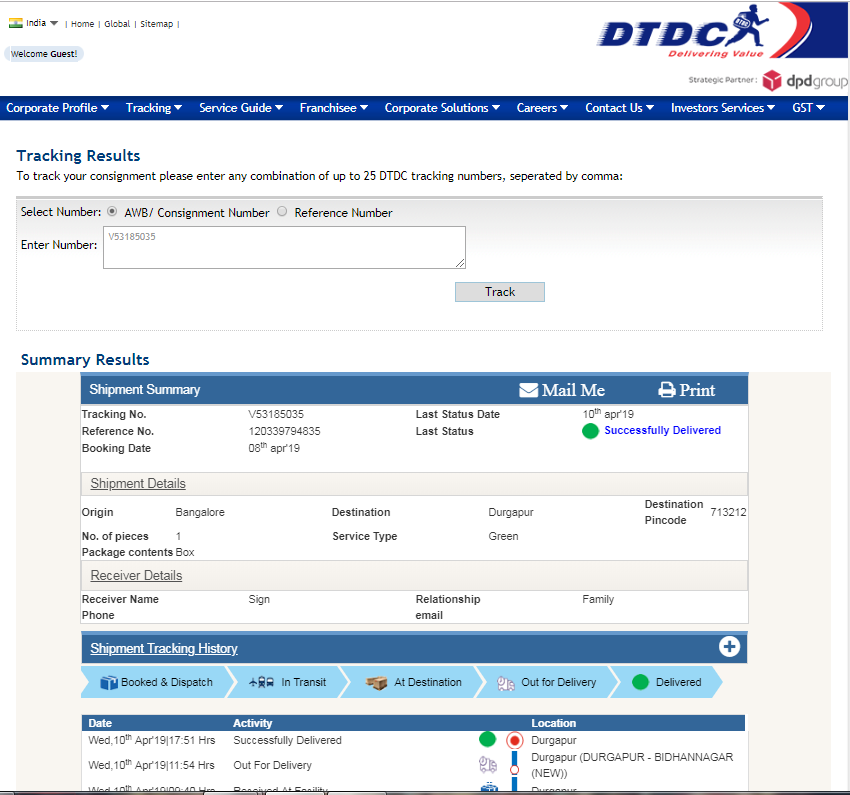The width and height of the screenshot is (850, 795).
Task: Open the Contact Us menu
Action: click(619, 108)
